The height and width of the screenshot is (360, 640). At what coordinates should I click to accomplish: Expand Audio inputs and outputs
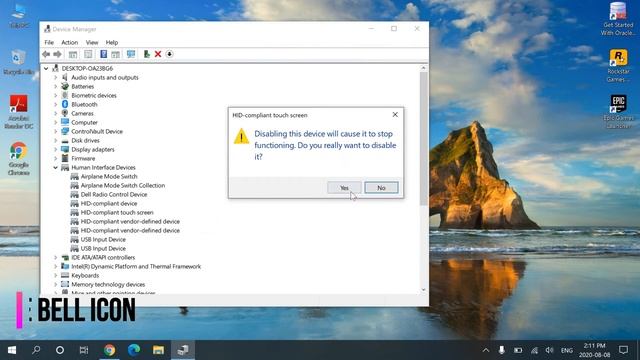pos(56,78)
